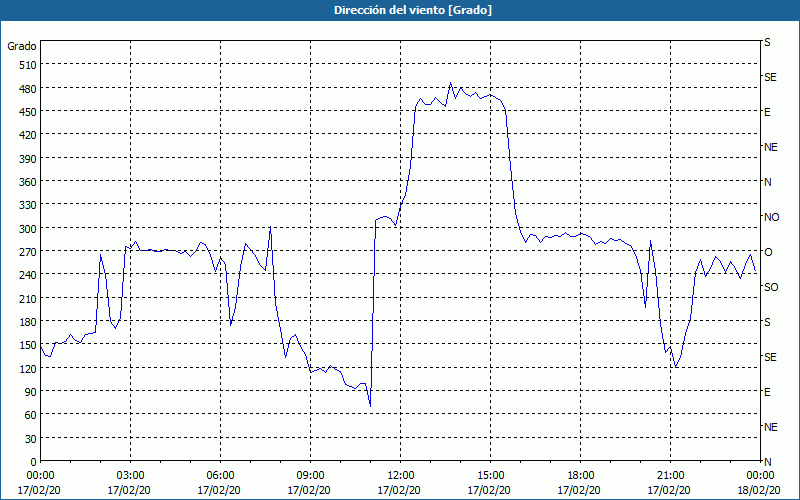Select the 120 left axis label
The height and width of the screenshot is (500, 800).
pyautogui.click(x=29, y=369)
